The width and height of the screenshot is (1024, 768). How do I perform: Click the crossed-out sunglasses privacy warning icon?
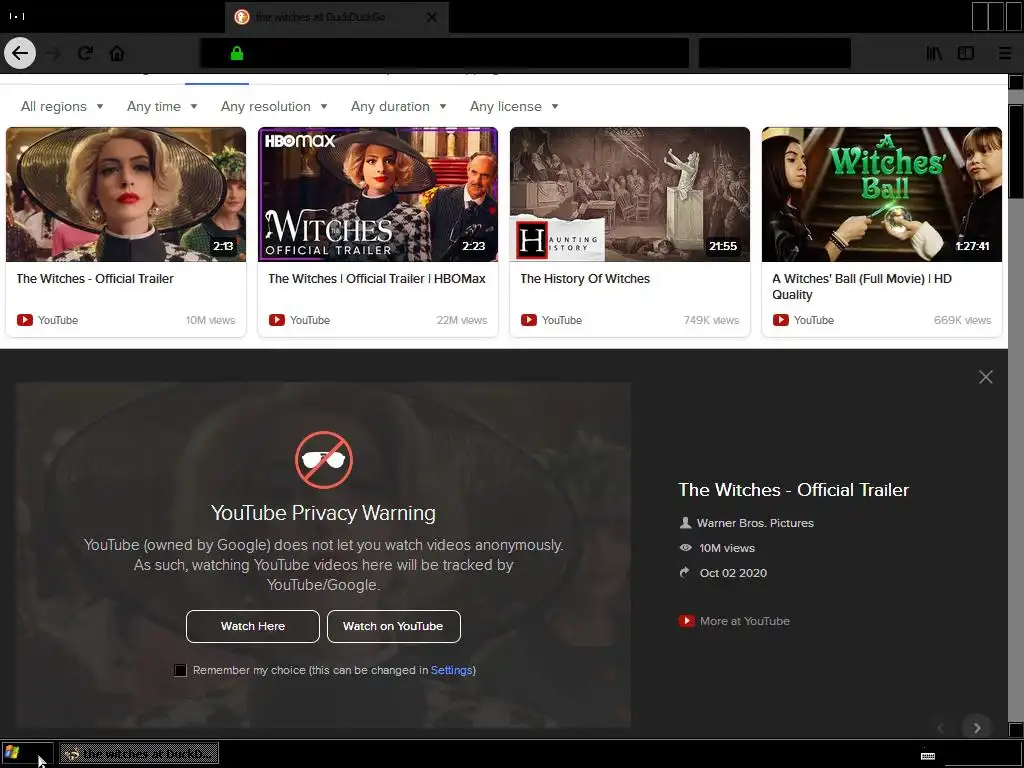[324, 460]
